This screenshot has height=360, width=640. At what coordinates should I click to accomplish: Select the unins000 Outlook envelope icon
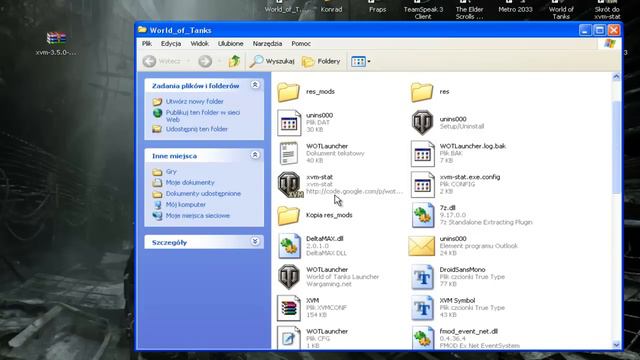[x=422, y=246]
